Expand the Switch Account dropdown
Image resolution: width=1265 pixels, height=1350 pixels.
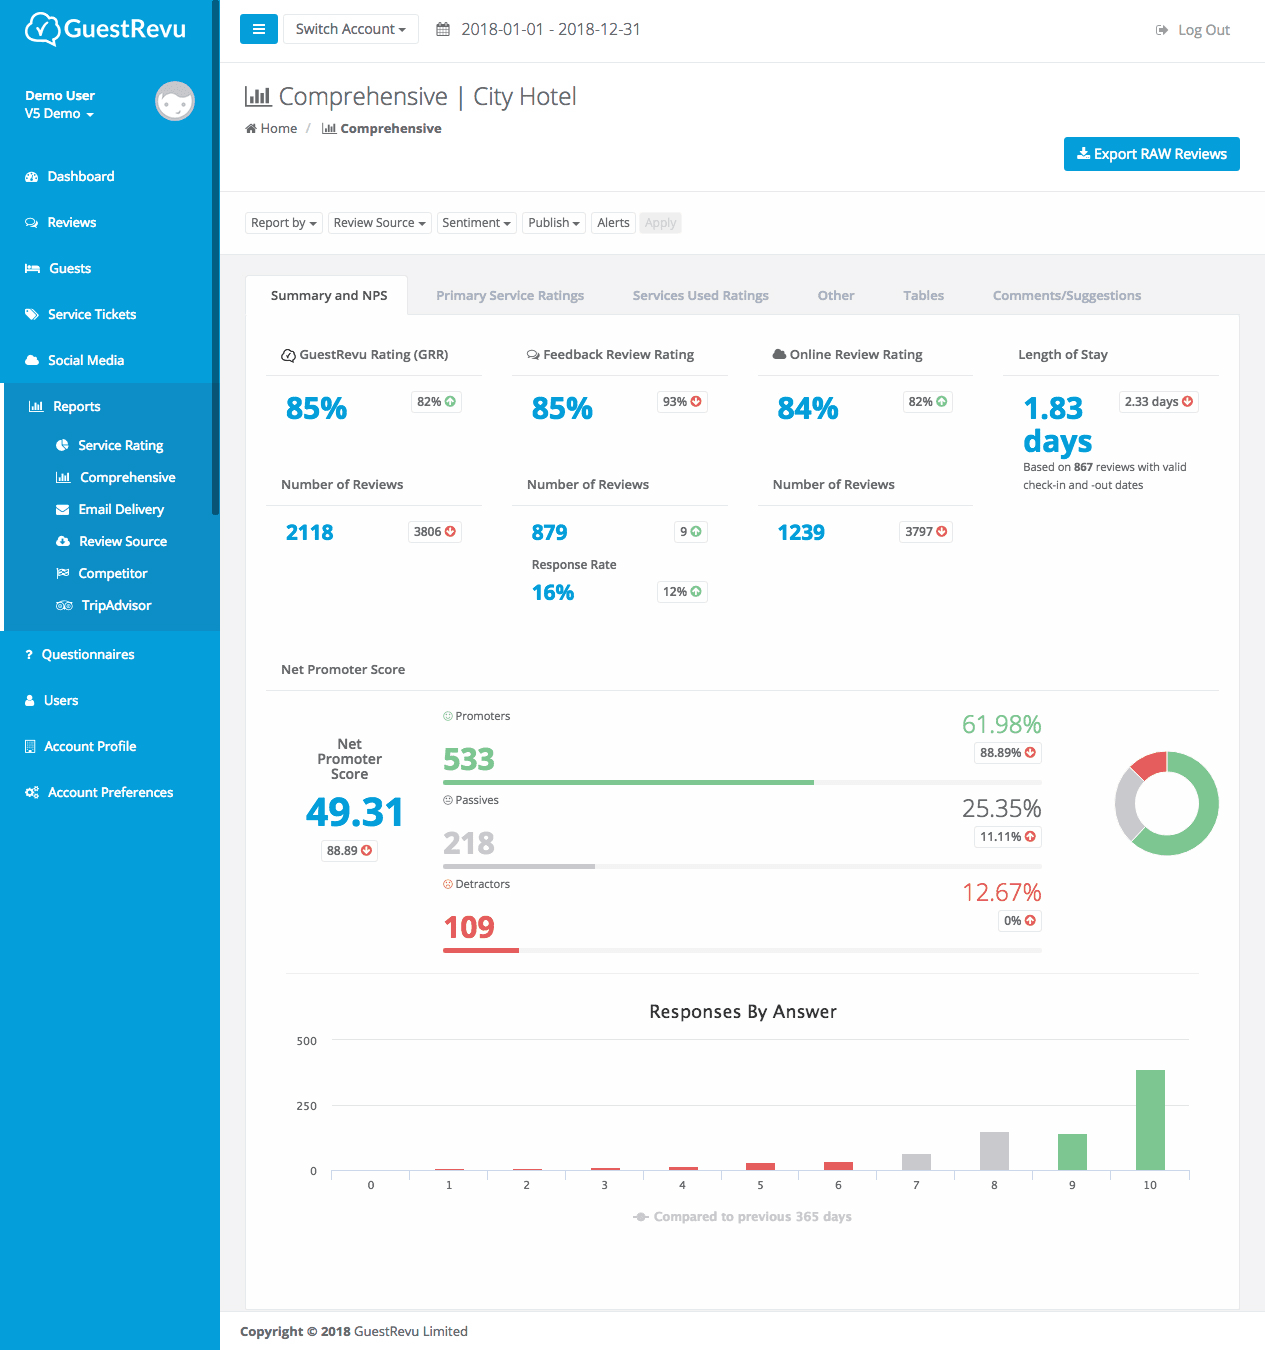[x=350, y=29]
